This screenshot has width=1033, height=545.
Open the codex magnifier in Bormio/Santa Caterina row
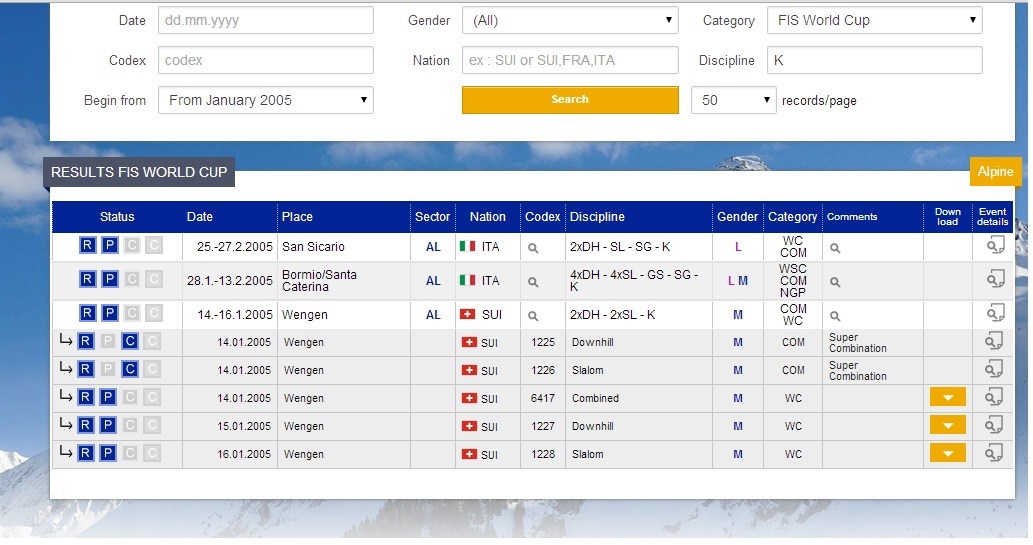click(x=533, y=281)
